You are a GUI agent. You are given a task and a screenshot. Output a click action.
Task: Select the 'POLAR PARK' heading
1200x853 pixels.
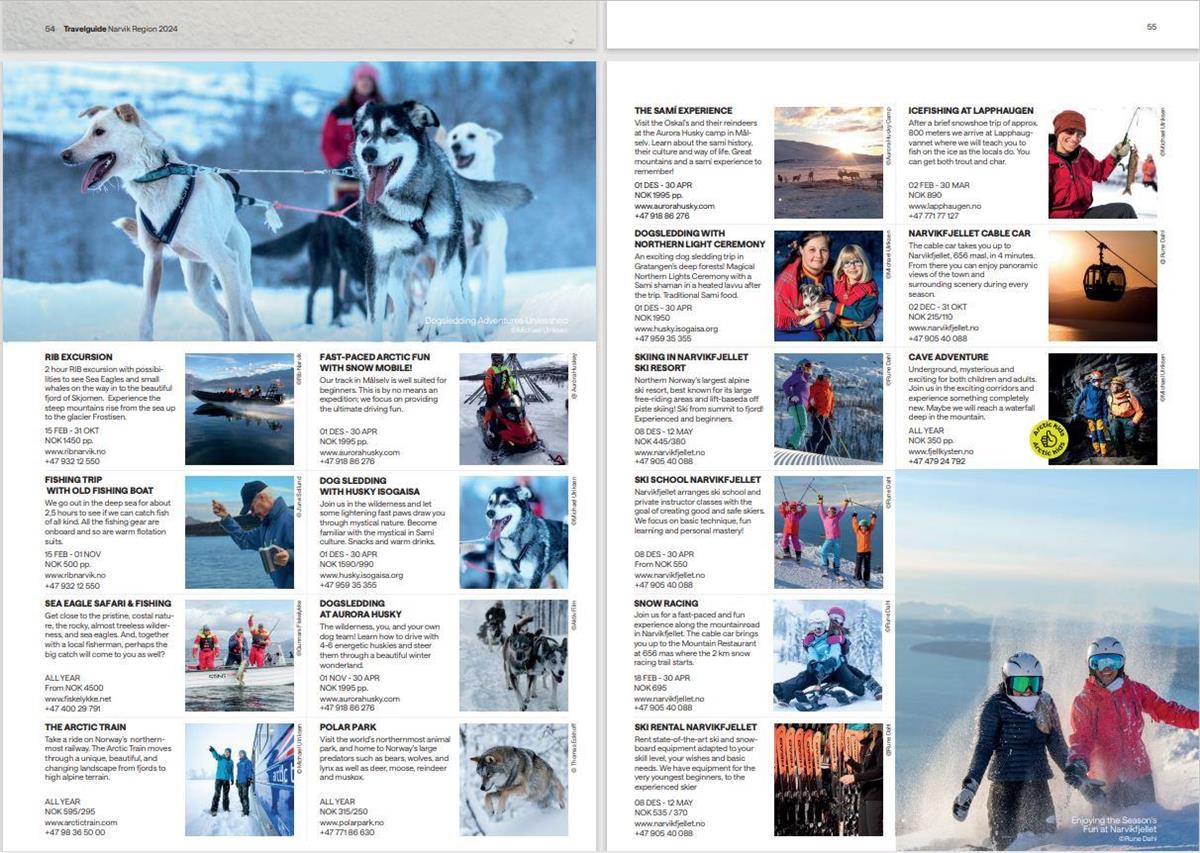click(x=348, y=727)
